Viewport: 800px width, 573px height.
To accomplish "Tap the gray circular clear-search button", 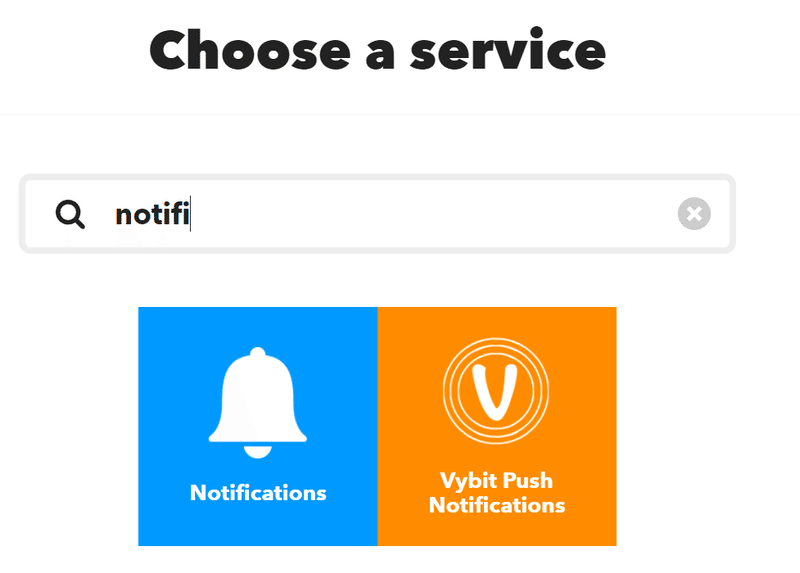I will coord(694,213).
